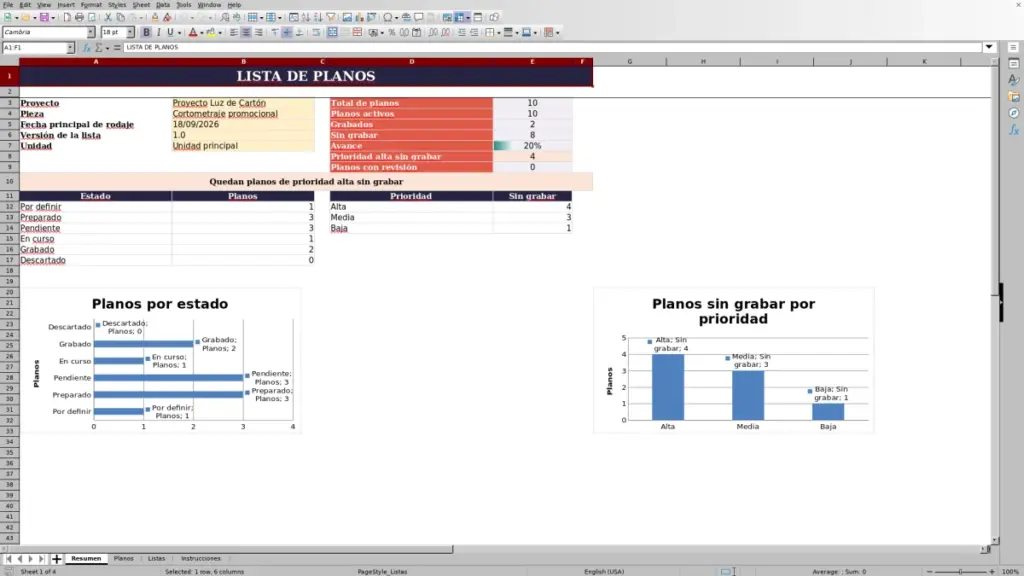Toggle Wrap Text button

316,33
